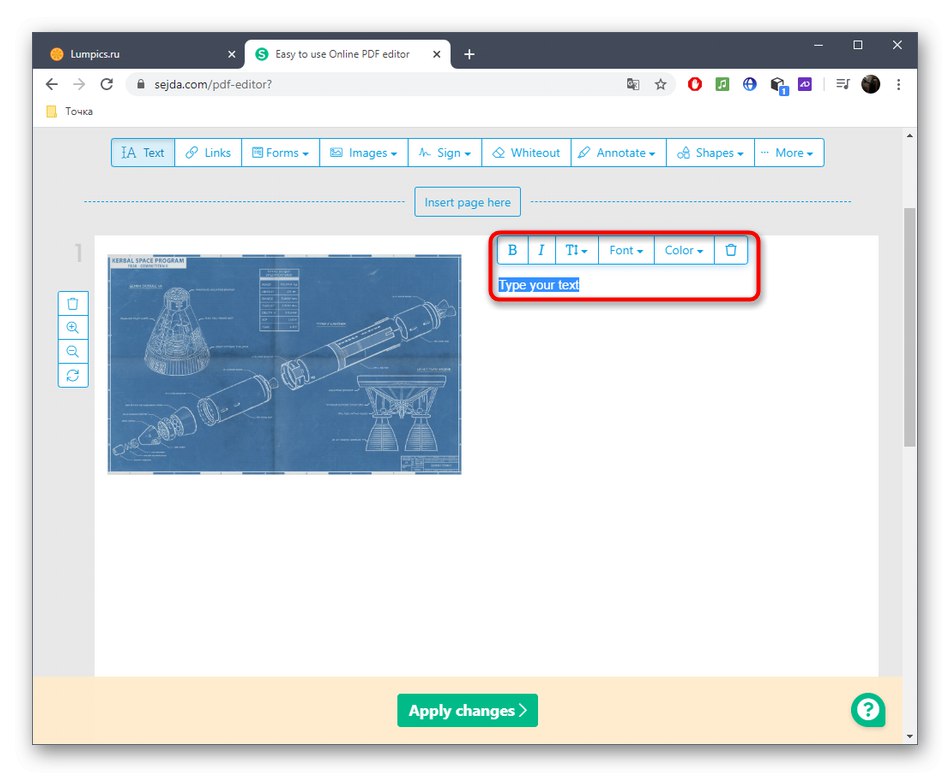Zoom out on the page
This screenshot has width=950, height=777.
pos(72,351)
